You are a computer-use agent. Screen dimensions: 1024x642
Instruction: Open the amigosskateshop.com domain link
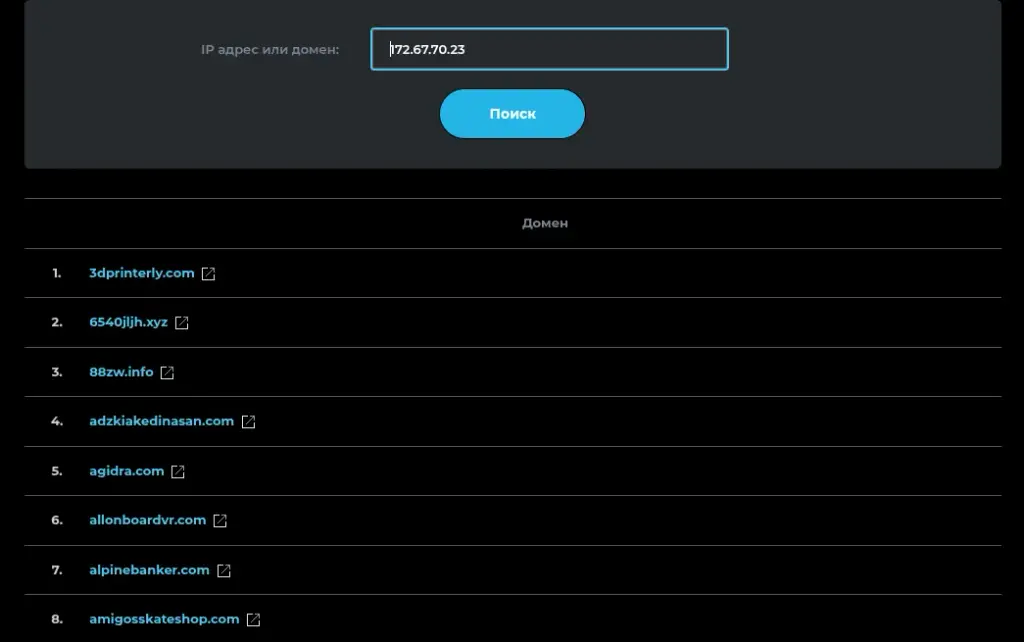click(x=165, y=619)
